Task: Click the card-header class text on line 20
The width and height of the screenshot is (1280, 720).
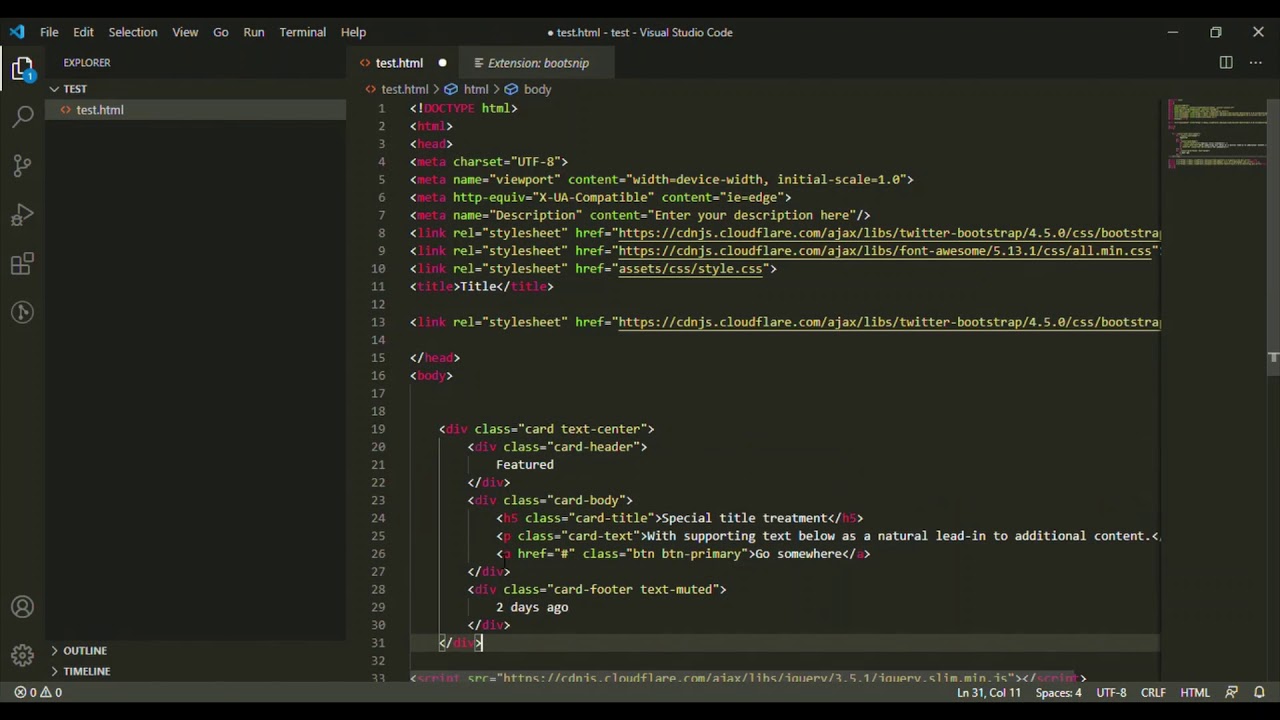Action: tap(594, 447)
